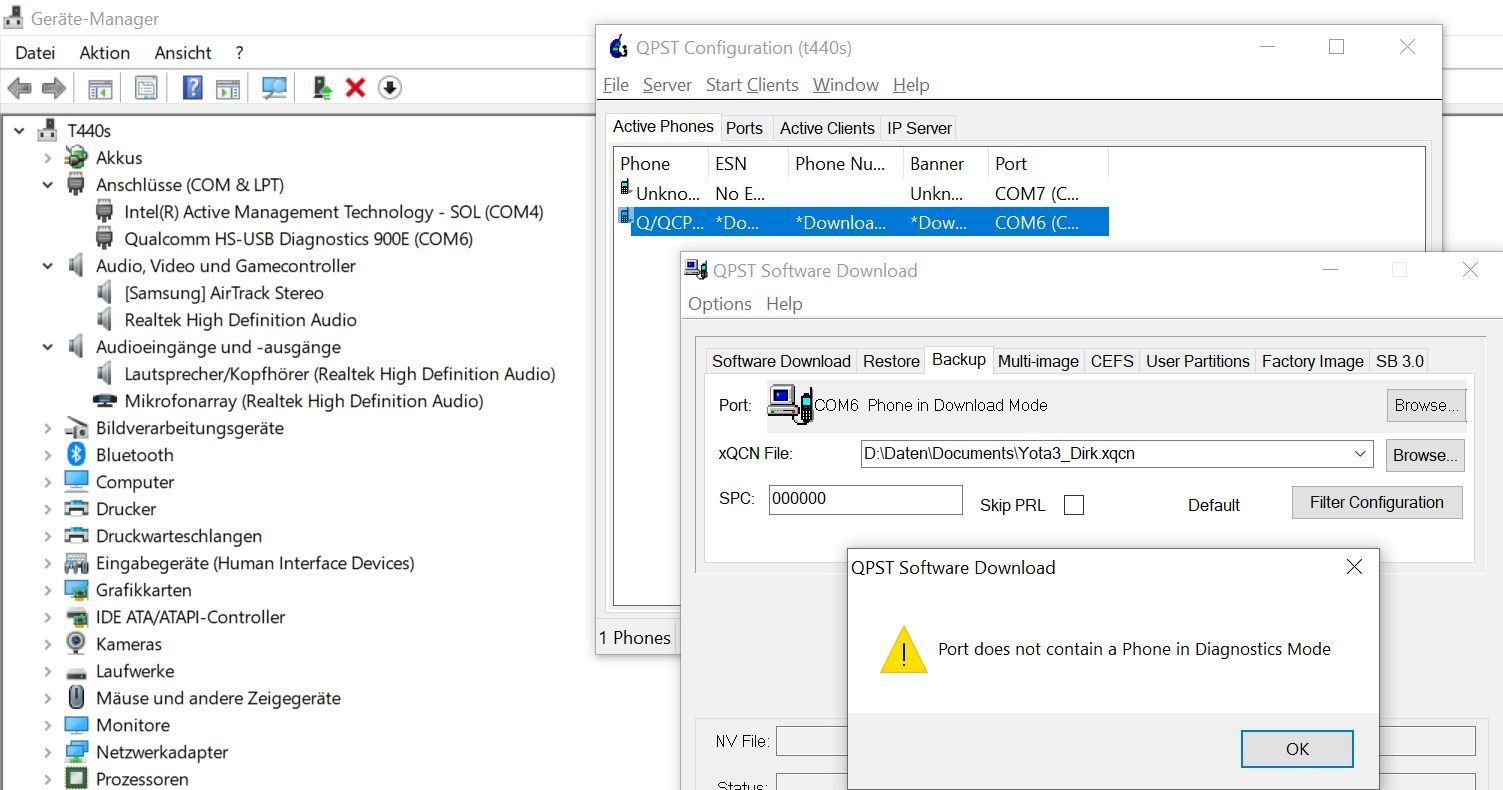Screen dimensions: 1503x790
Task: Click the Mäuse und andere Zeigegeräte mouse icon
Action: 76,698
